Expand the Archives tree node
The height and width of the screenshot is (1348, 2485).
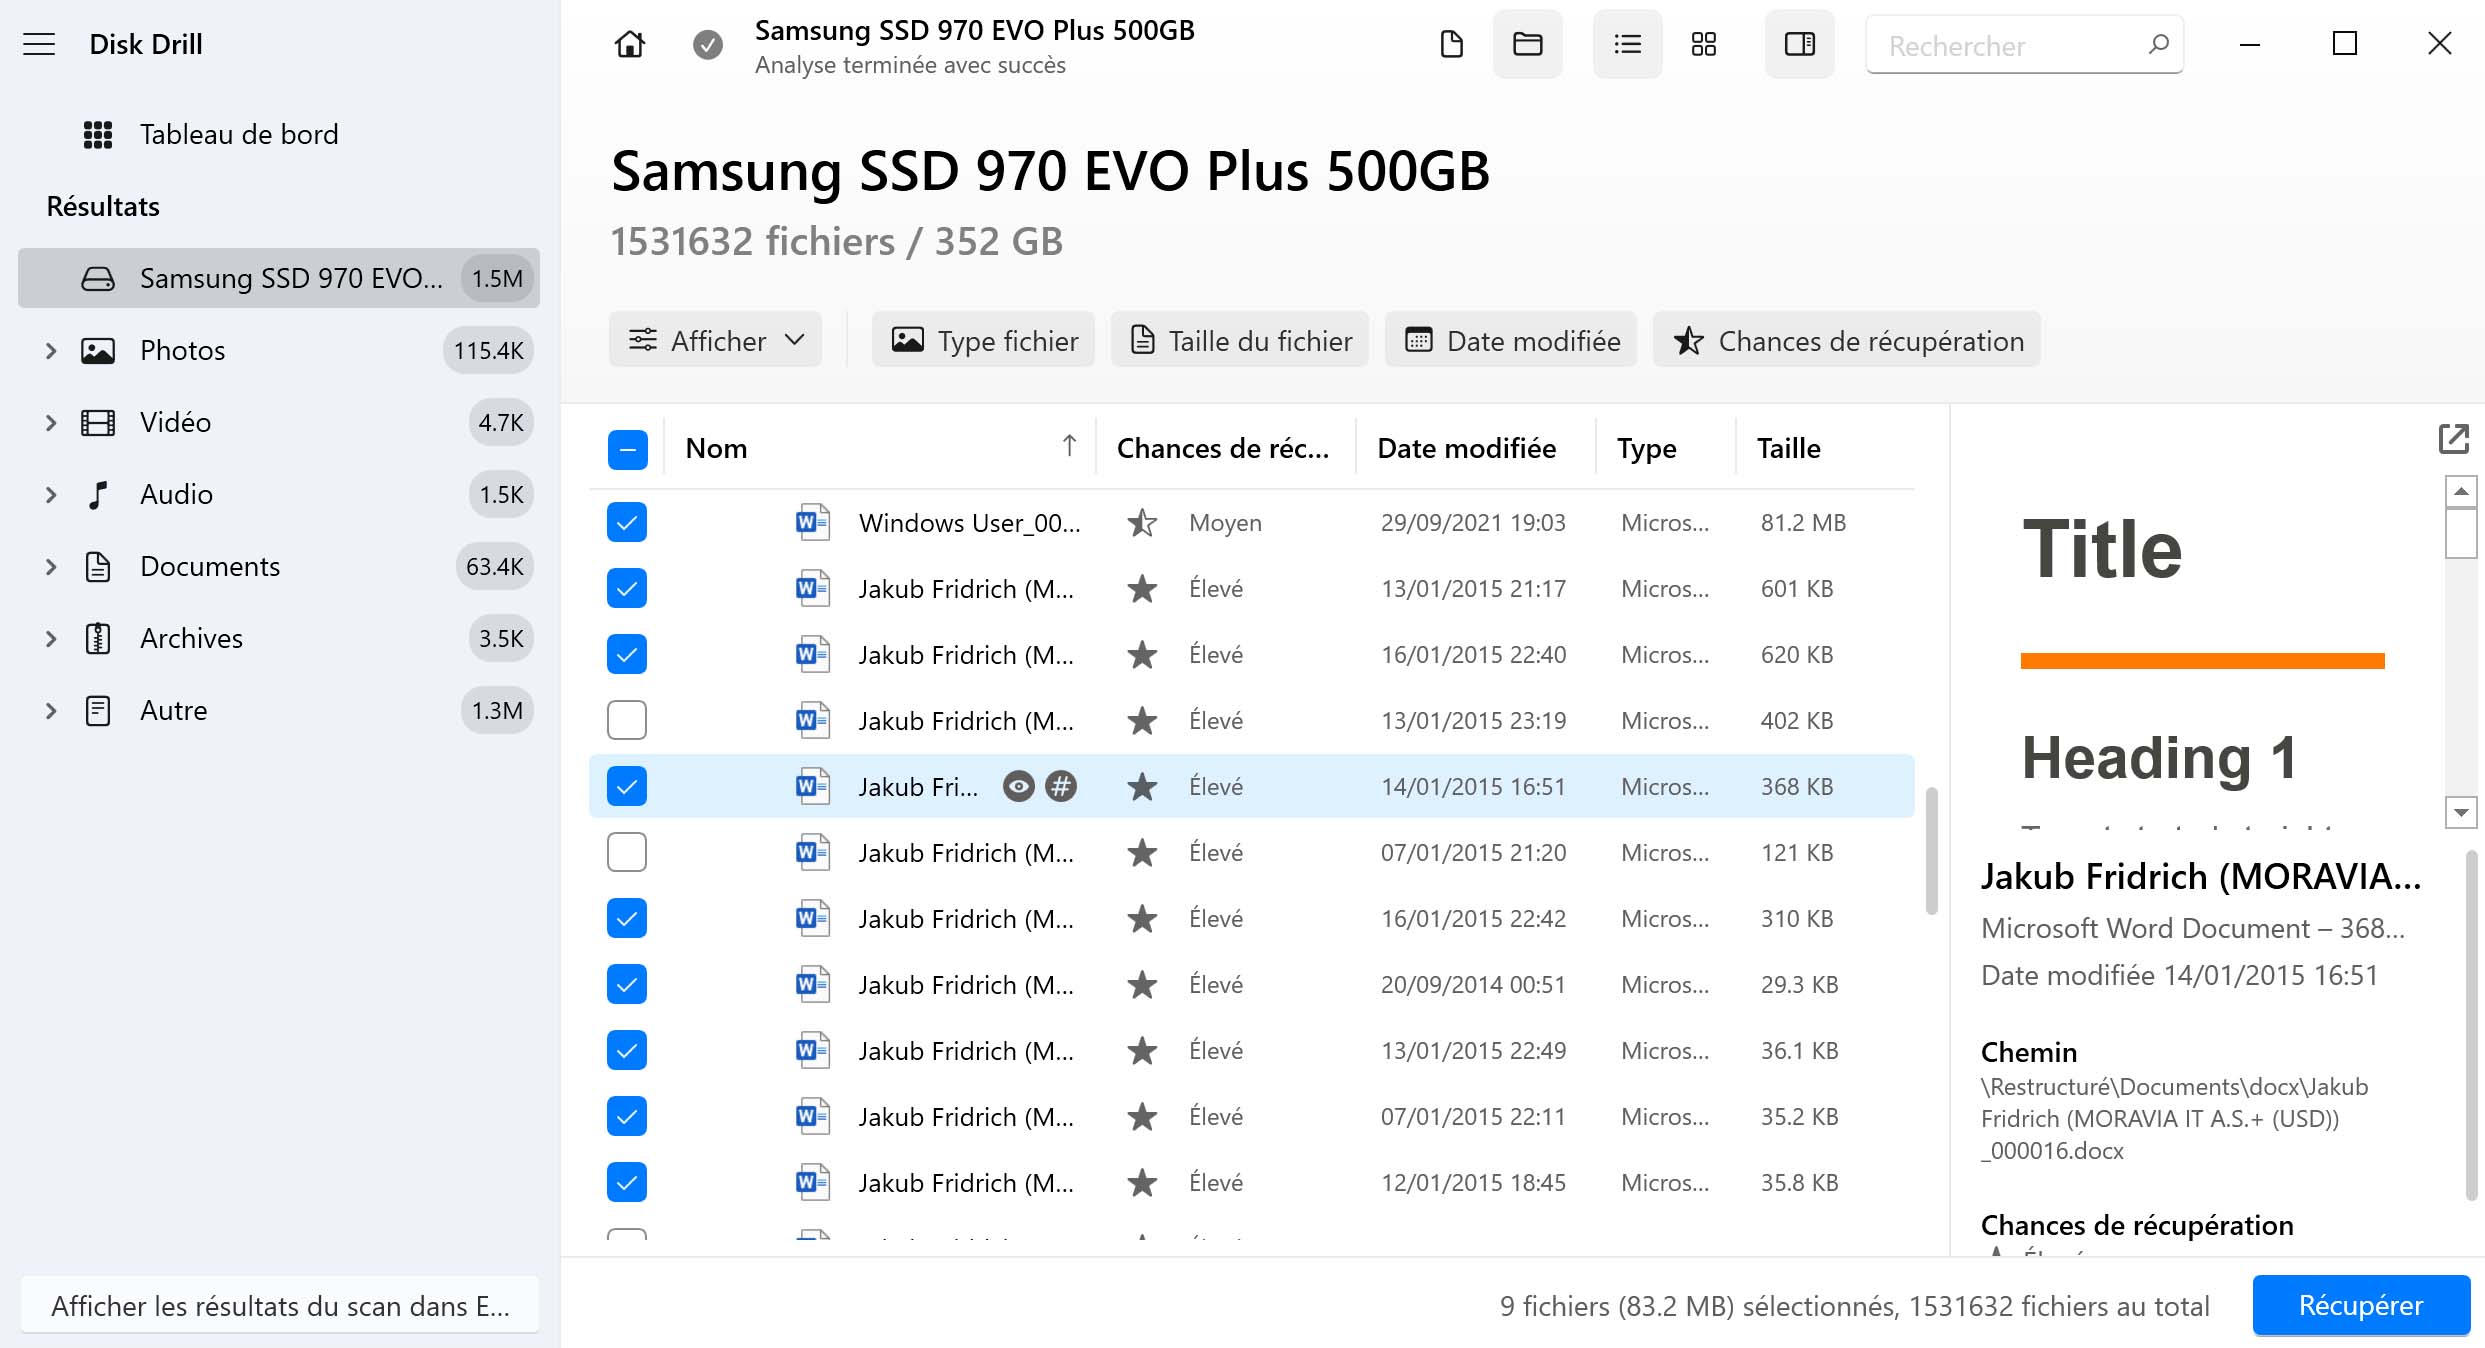click(50, 639)
